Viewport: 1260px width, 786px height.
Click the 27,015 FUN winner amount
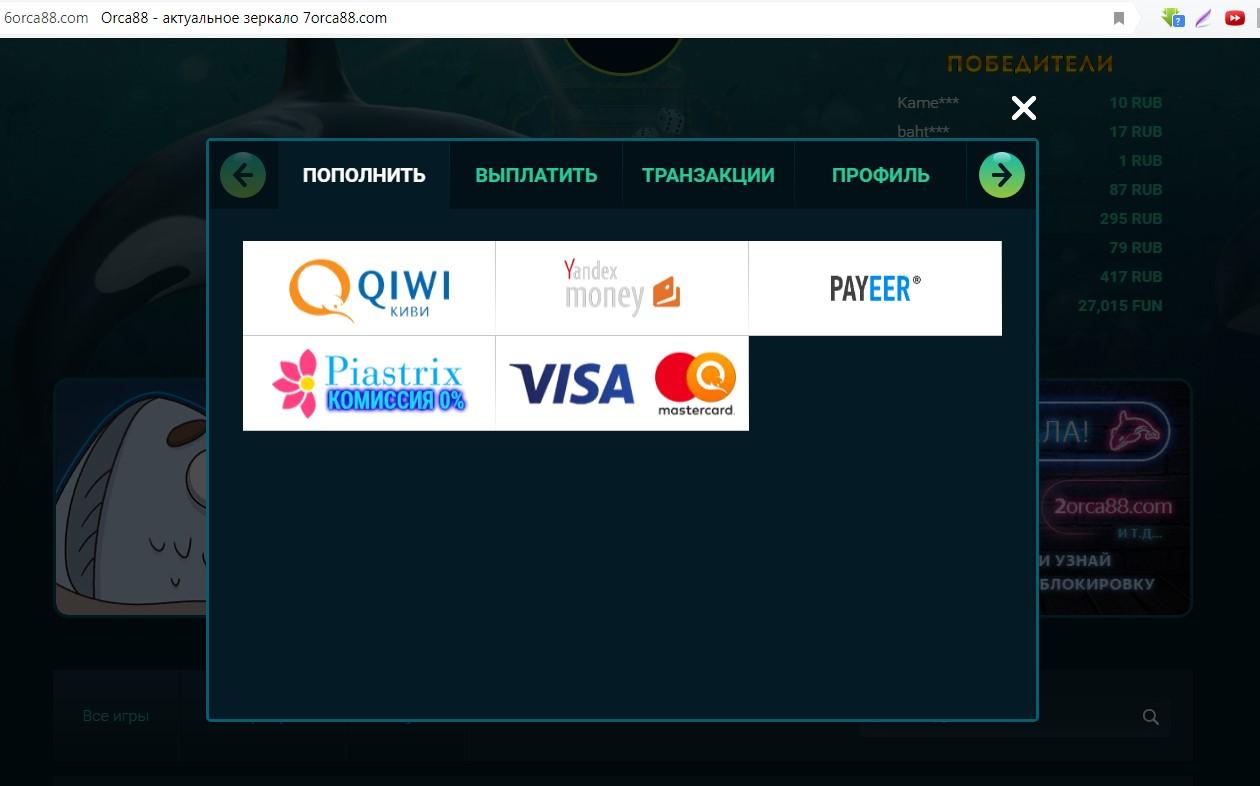(x=1120, y=306)
